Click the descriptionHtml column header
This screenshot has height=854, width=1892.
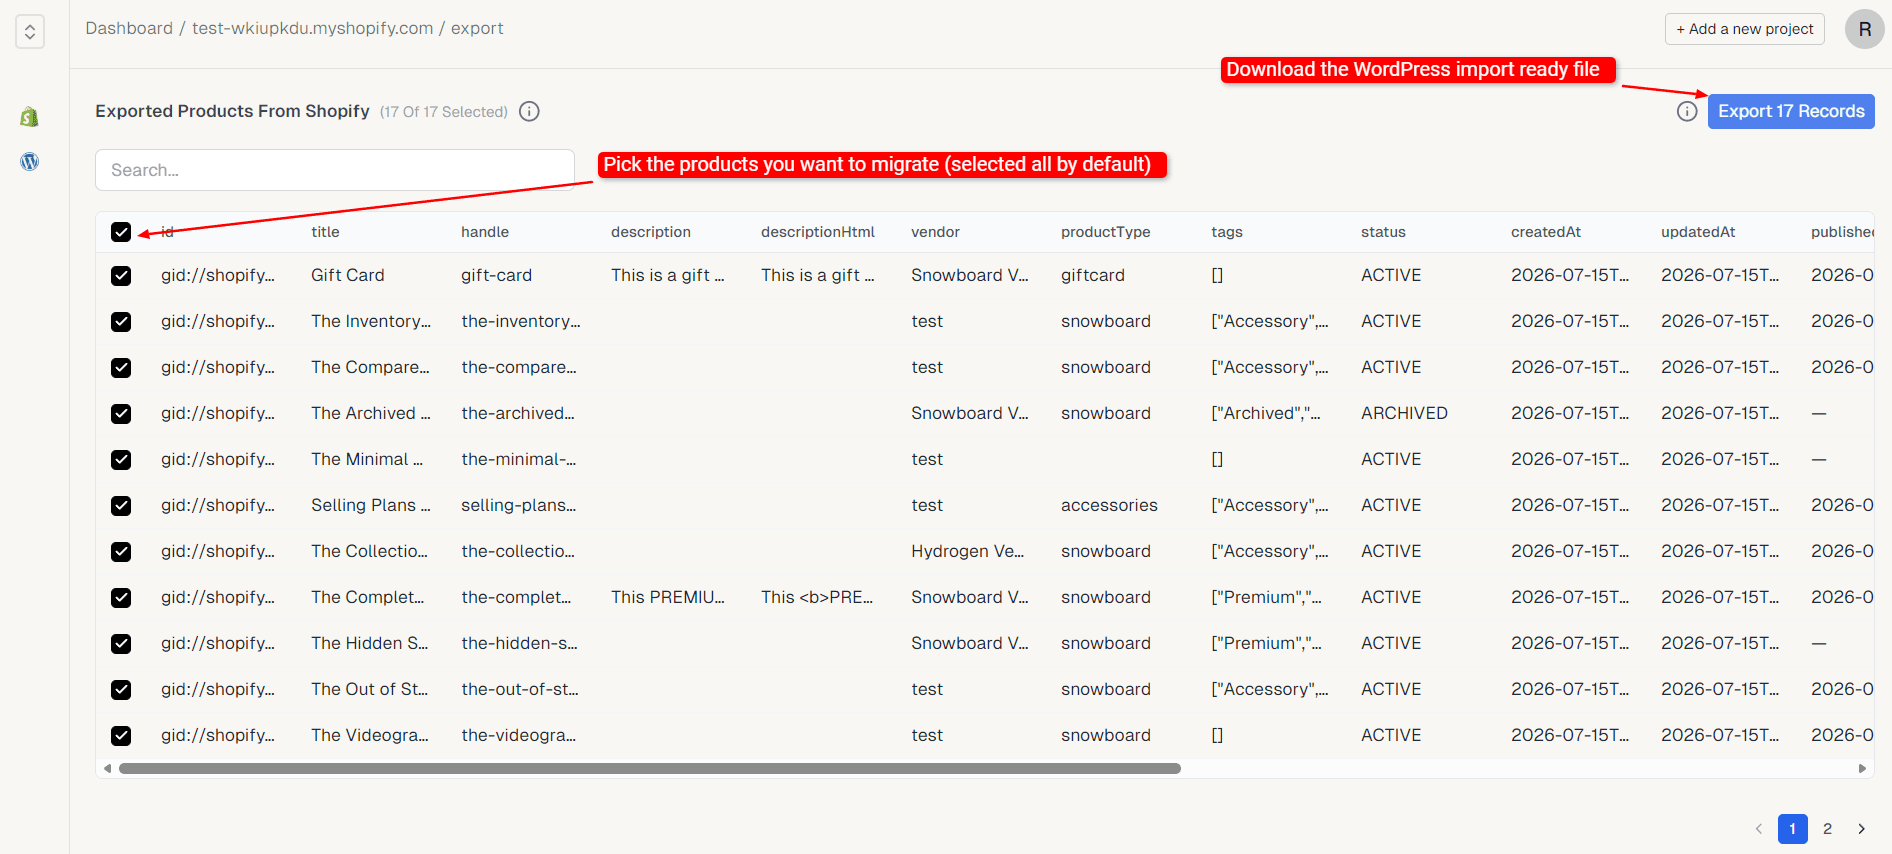(818, 232)
